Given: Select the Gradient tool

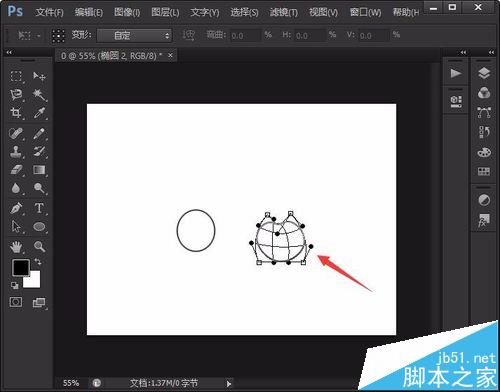Looking at the screenshot, I should 39,170.
